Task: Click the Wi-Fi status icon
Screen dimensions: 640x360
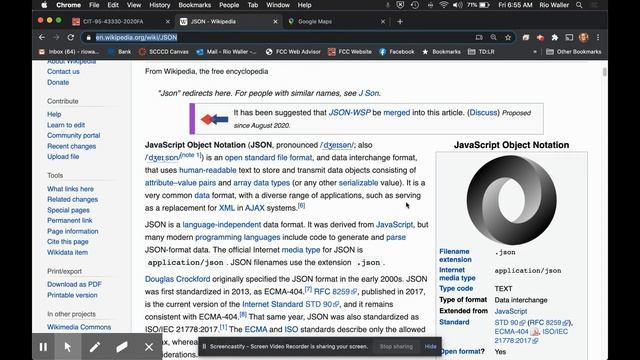Action: pyautogui.click(x=444, y=5)
